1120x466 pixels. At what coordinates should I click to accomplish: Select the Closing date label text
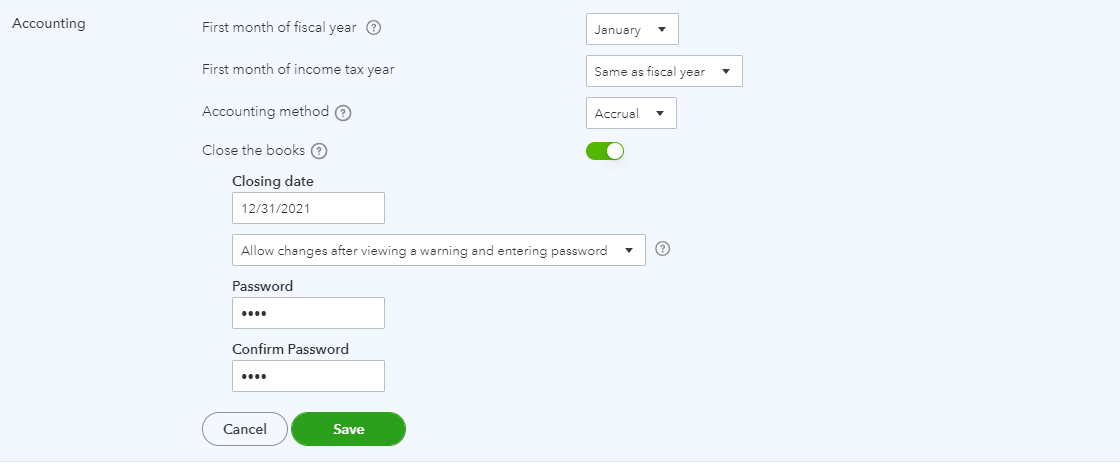click(x=273, y=182)
